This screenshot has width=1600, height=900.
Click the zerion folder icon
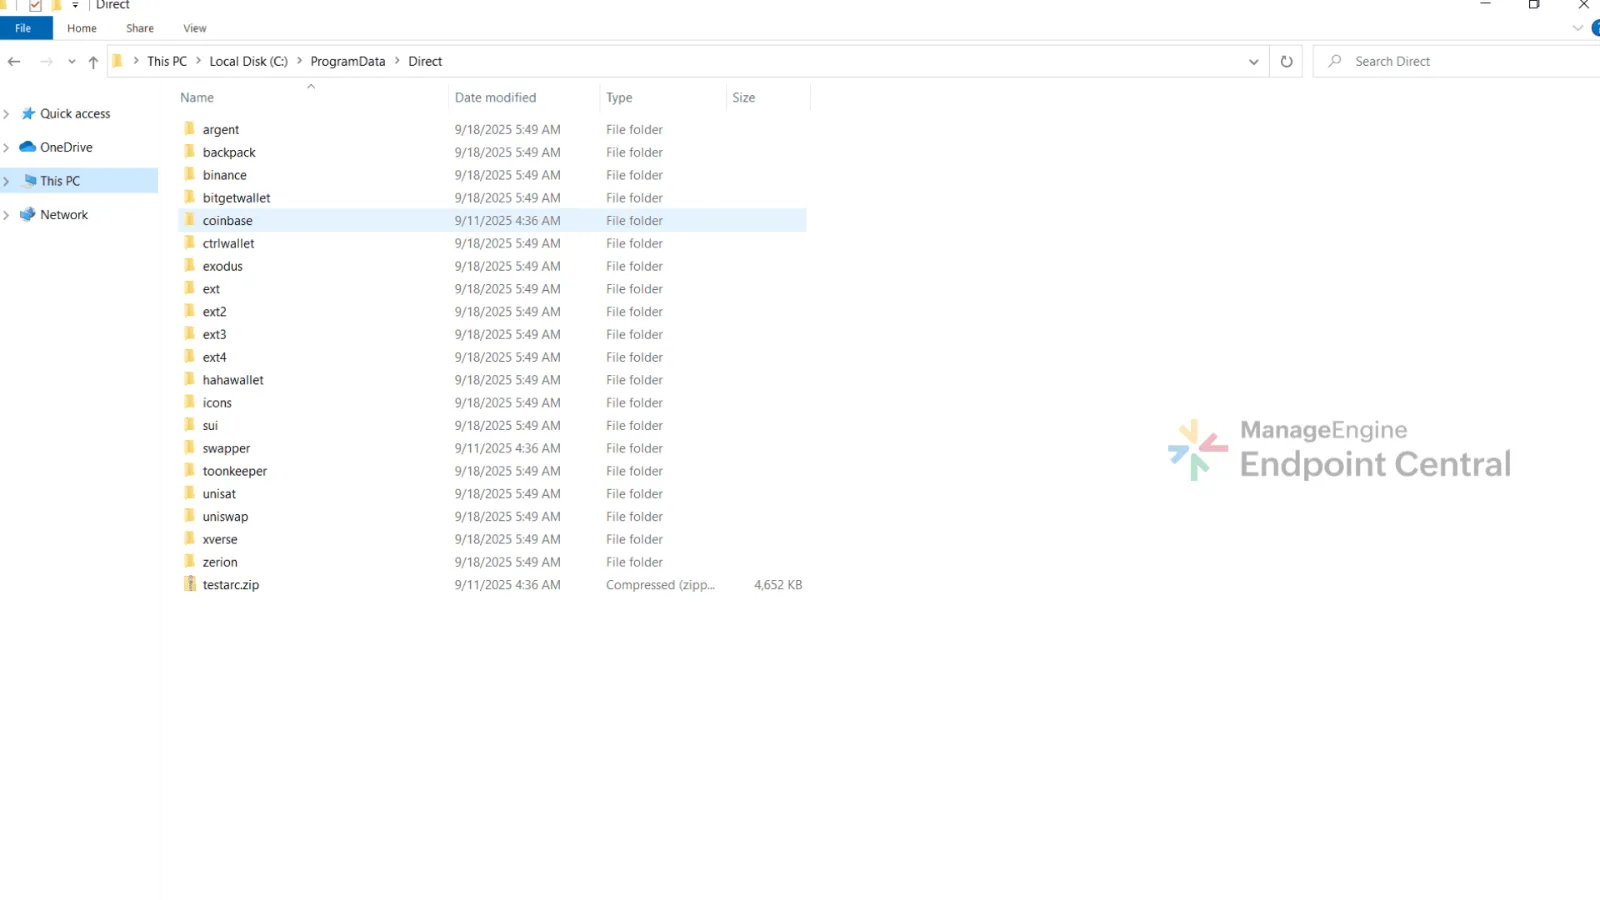pos(189,562)
